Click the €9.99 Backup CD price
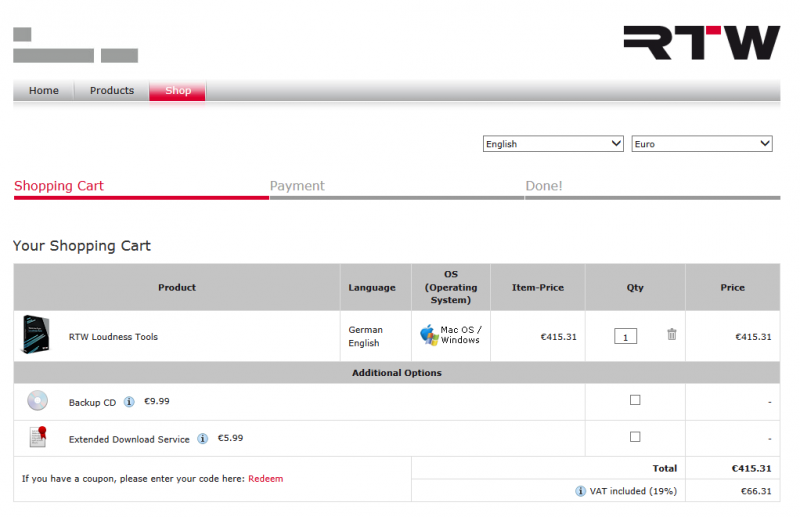 [x=157, y=401]
